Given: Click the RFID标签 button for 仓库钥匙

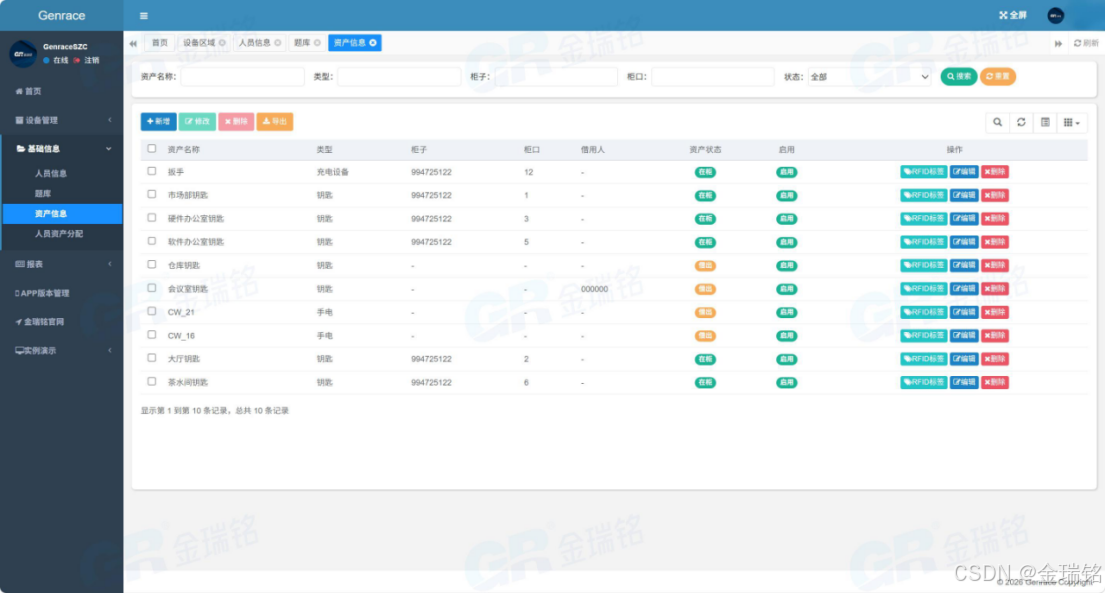Looking at the screenshot, I should (x=923, y=265).
